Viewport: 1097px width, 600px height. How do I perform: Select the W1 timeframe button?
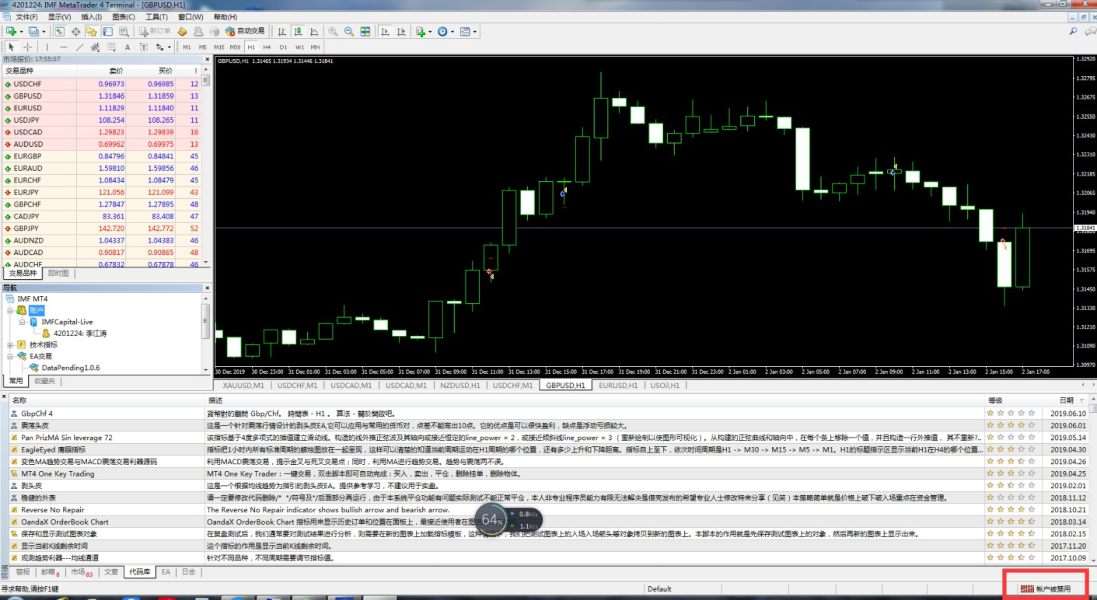[x=299, y=47]
